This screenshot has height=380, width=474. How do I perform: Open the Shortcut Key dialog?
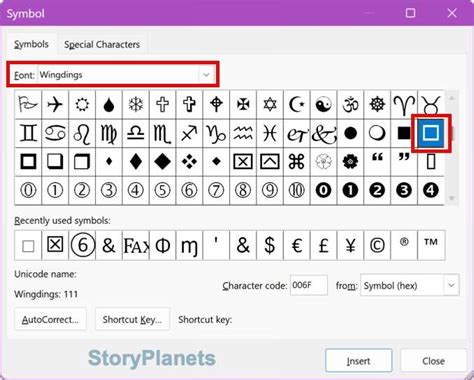132,319
